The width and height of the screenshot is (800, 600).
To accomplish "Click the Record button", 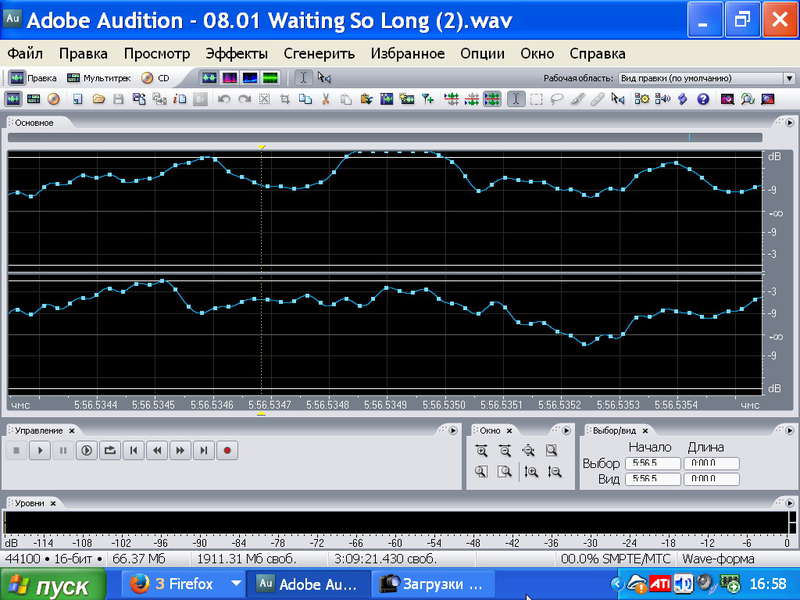I will coord(227,451).
